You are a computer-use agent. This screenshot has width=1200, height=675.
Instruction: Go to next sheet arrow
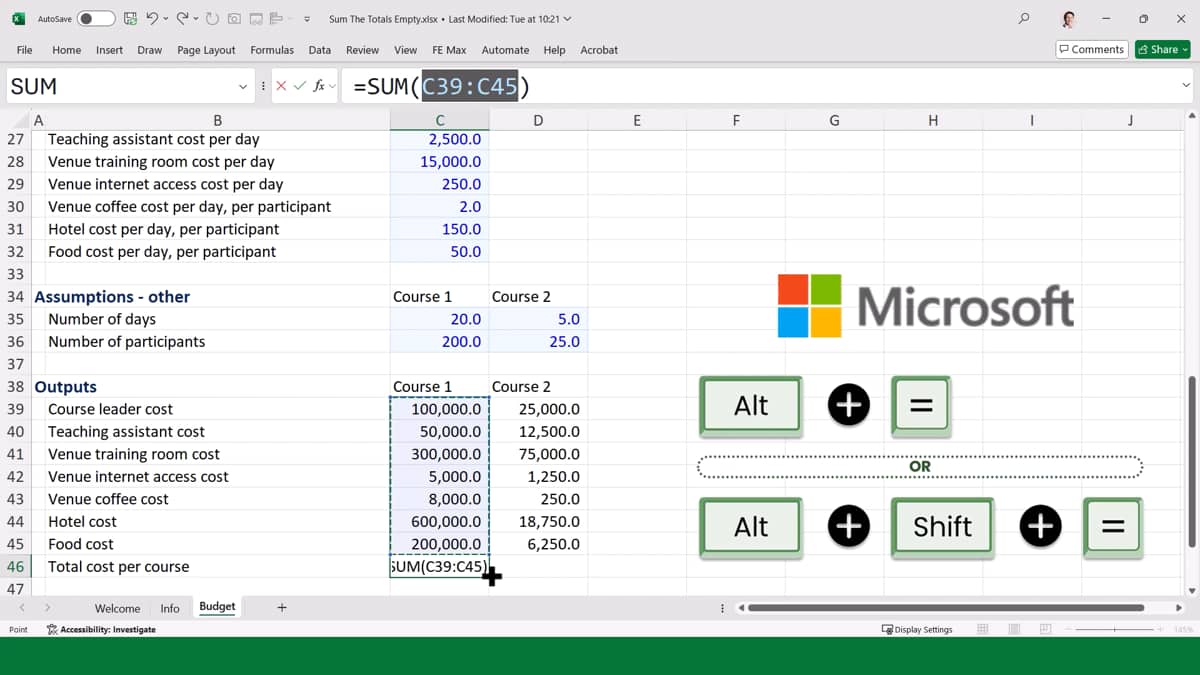[47, 607]
